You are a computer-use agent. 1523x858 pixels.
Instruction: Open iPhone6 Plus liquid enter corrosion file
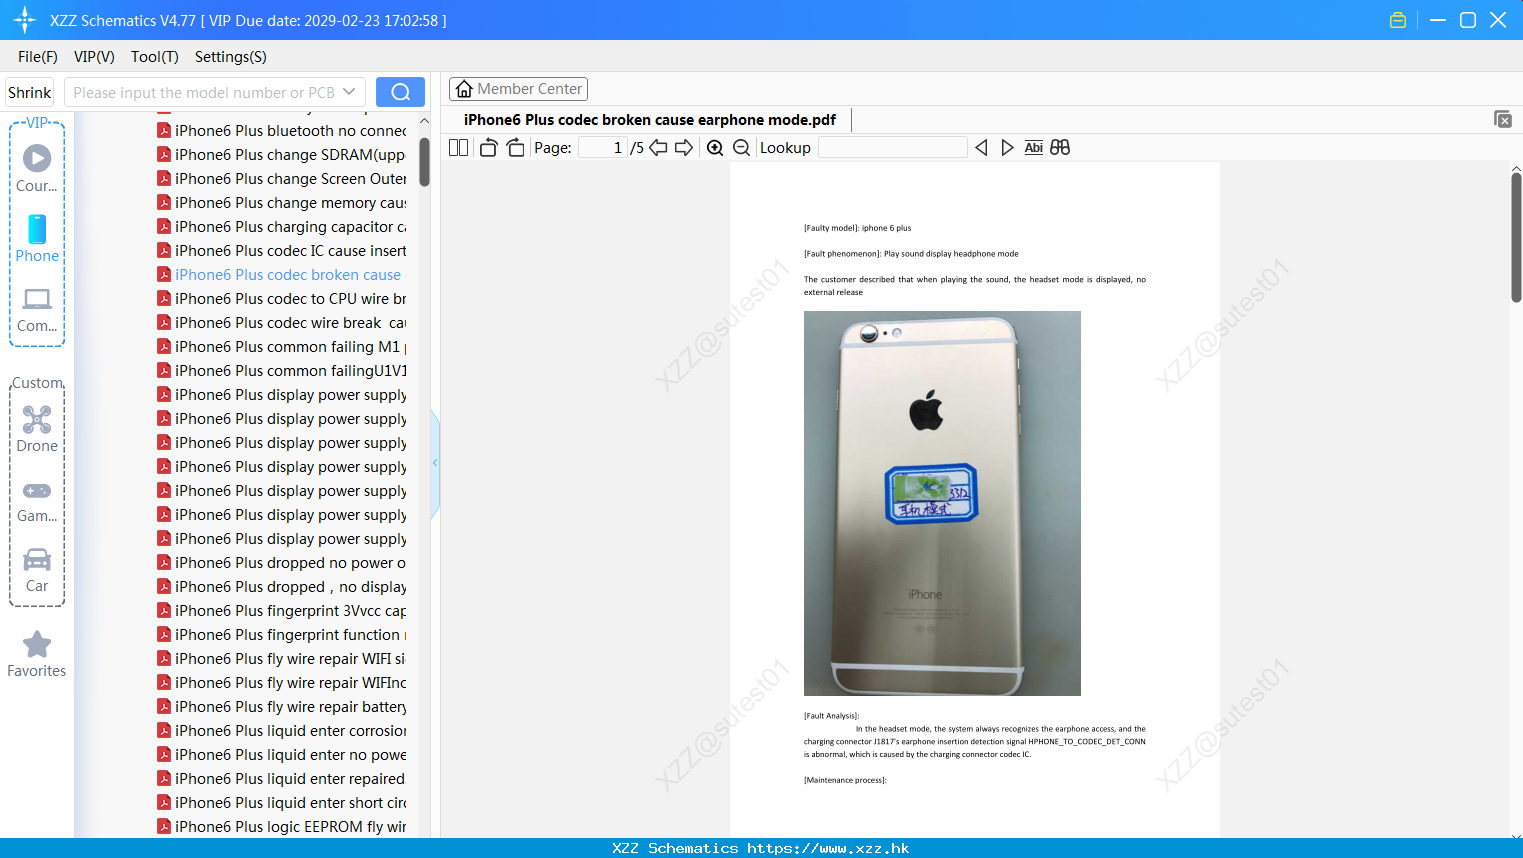point(282,731)
